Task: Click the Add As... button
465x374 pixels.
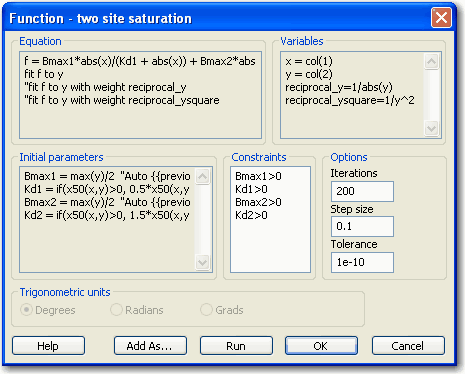Action: click(x=150, y=346)
